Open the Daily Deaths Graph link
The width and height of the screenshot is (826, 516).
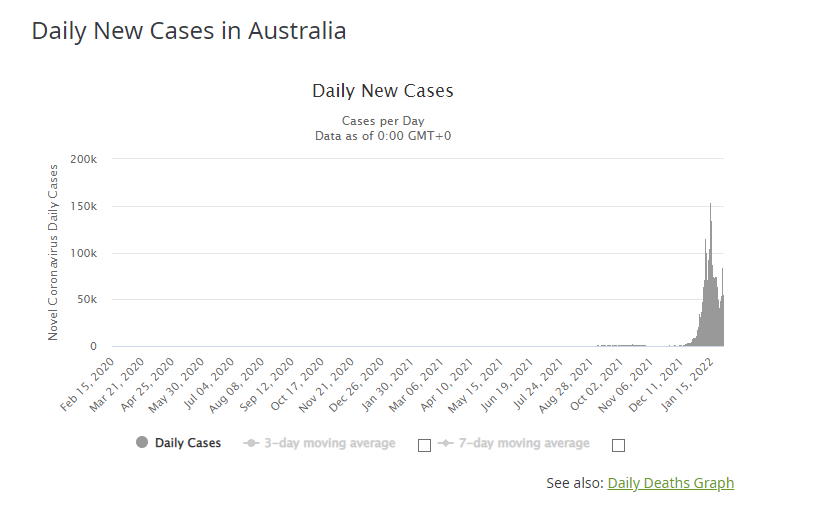pos(670,483)
